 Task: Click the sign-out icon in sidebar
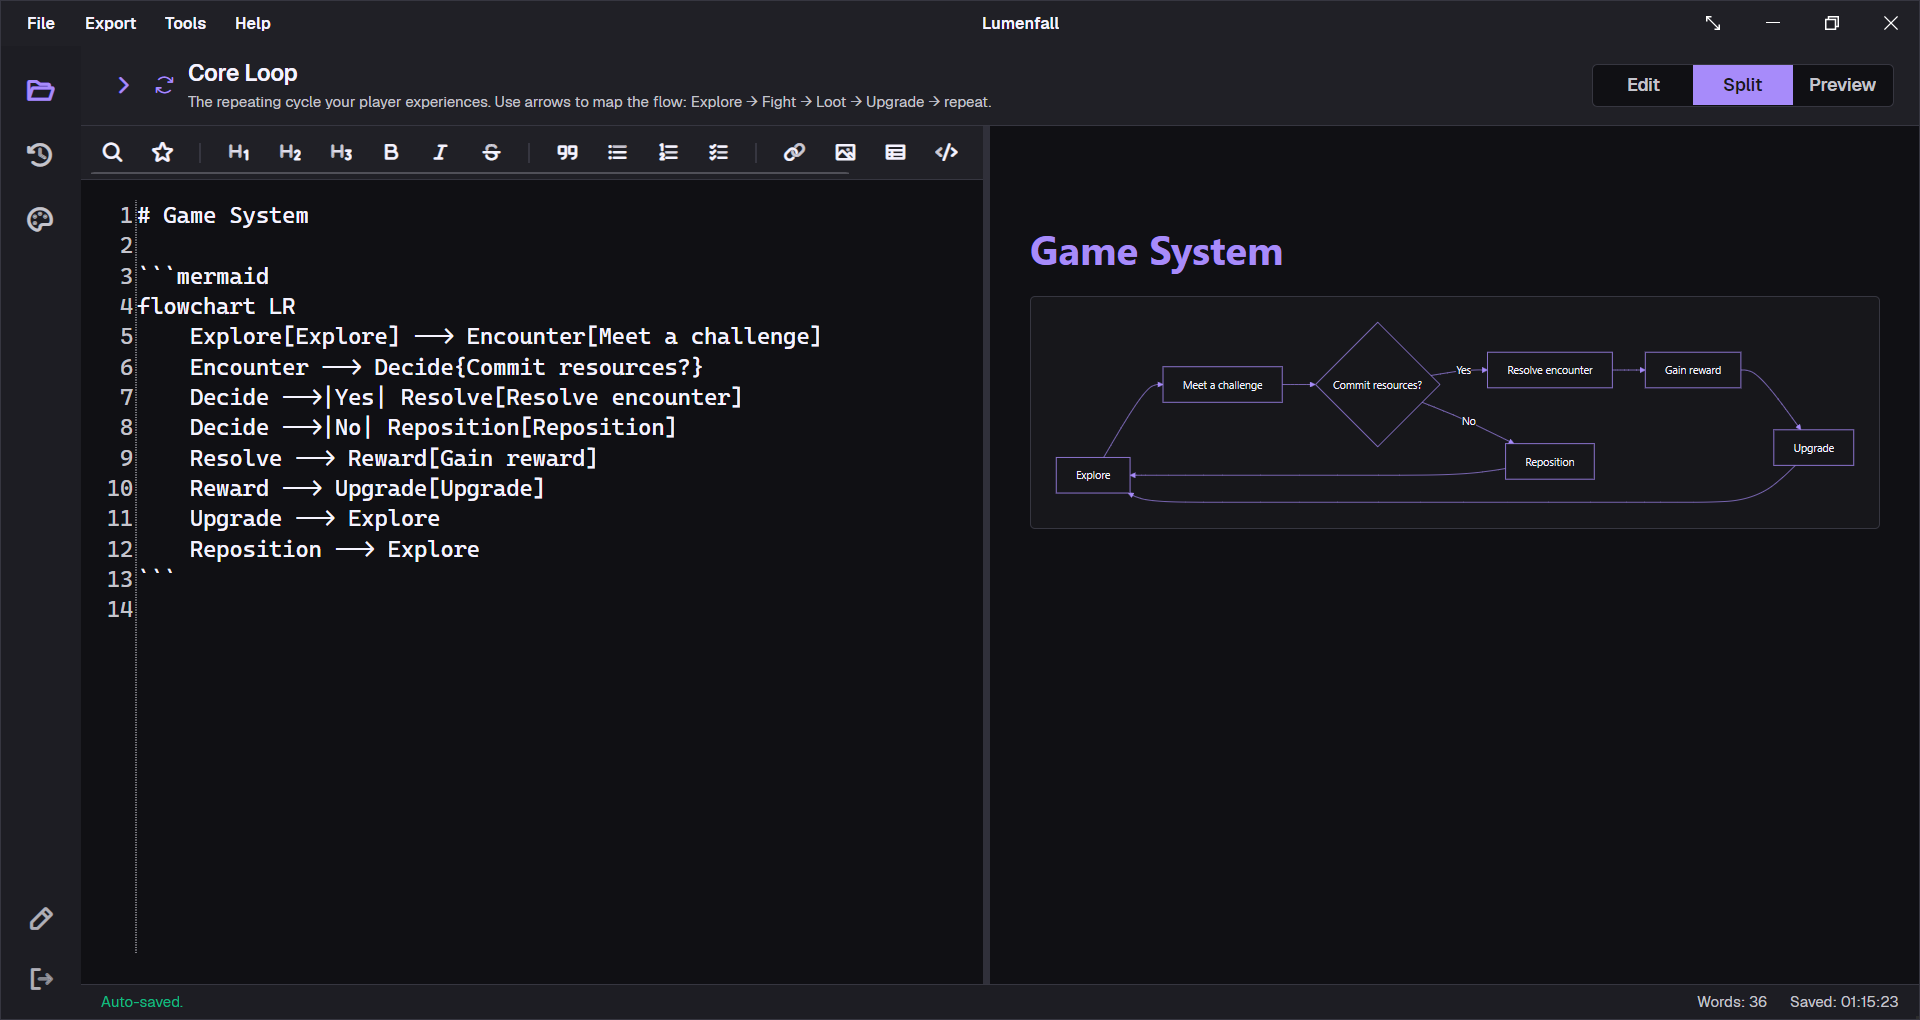point(40,979)
